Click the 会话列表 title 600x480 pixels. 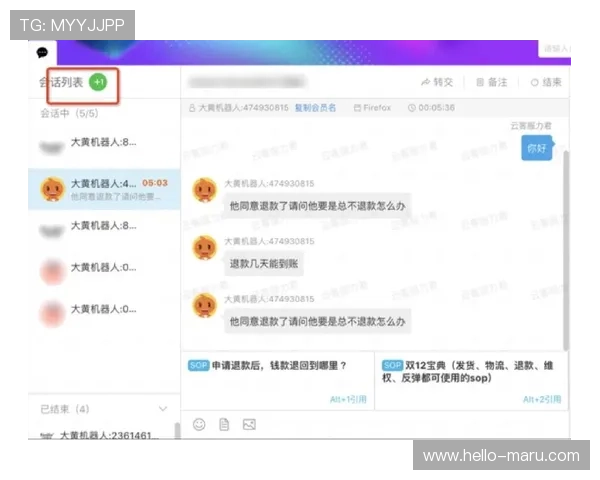pos(61,82)
